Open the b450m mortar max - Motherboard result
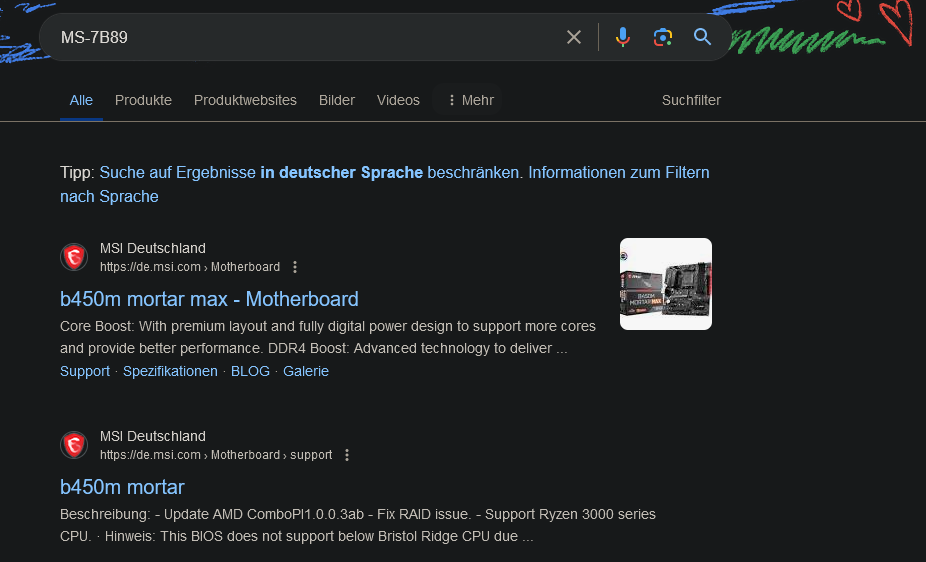 (209, 299)
